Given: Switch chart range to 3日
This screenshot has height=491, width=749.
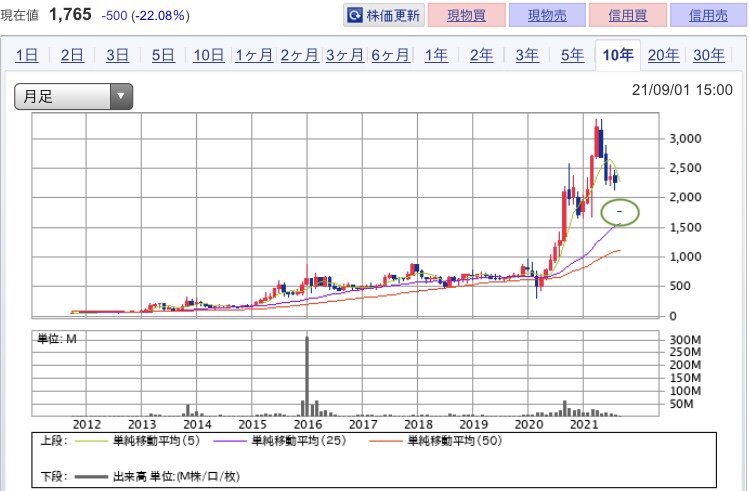Looking at the screenshot, I should 118,55.
